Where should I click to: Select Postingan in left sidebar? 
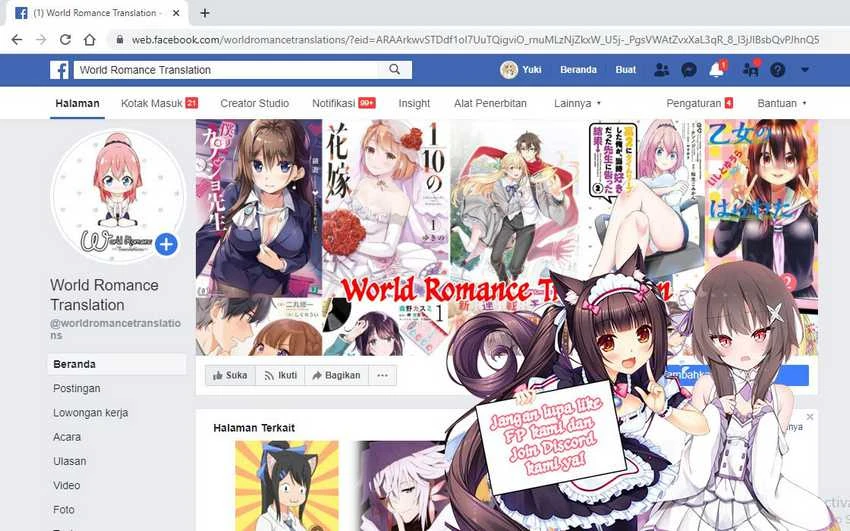point(76,388)
